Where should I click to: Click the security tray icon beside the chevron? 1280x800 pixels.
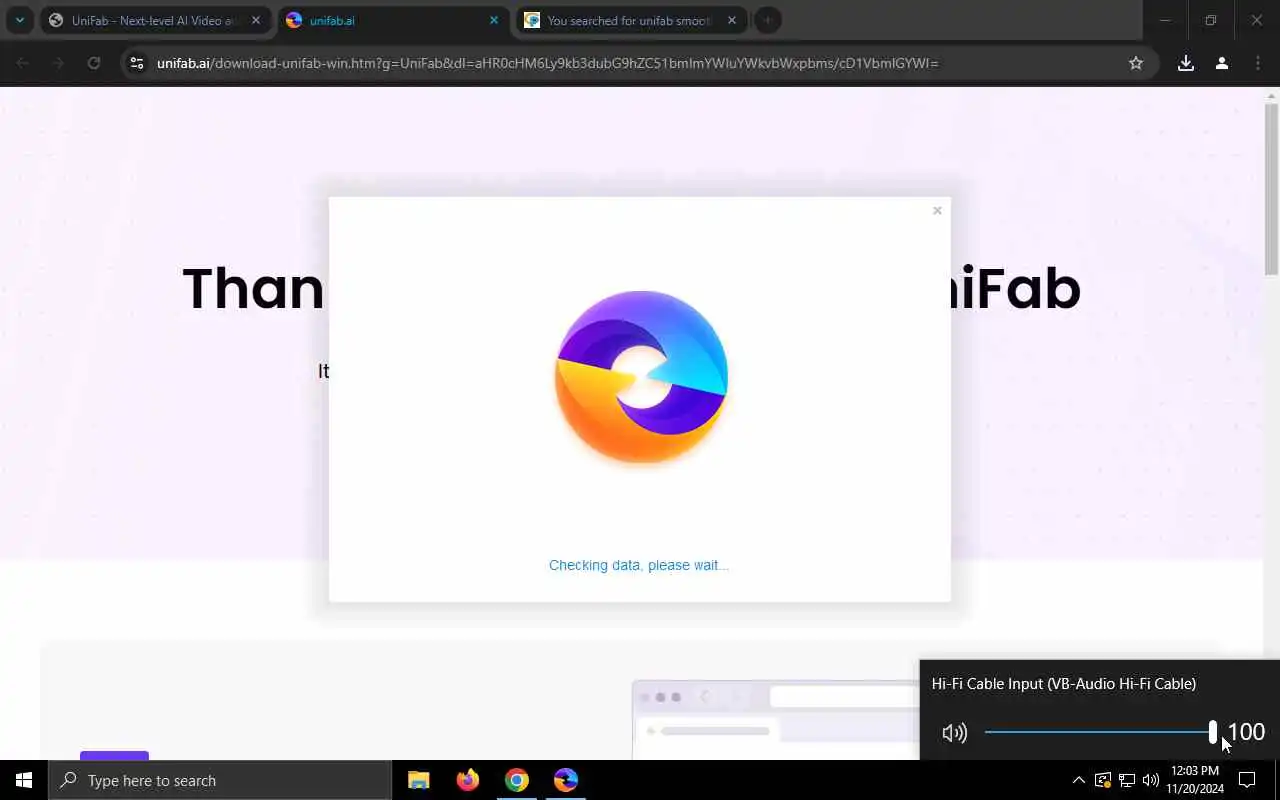tap(1103, 780)
